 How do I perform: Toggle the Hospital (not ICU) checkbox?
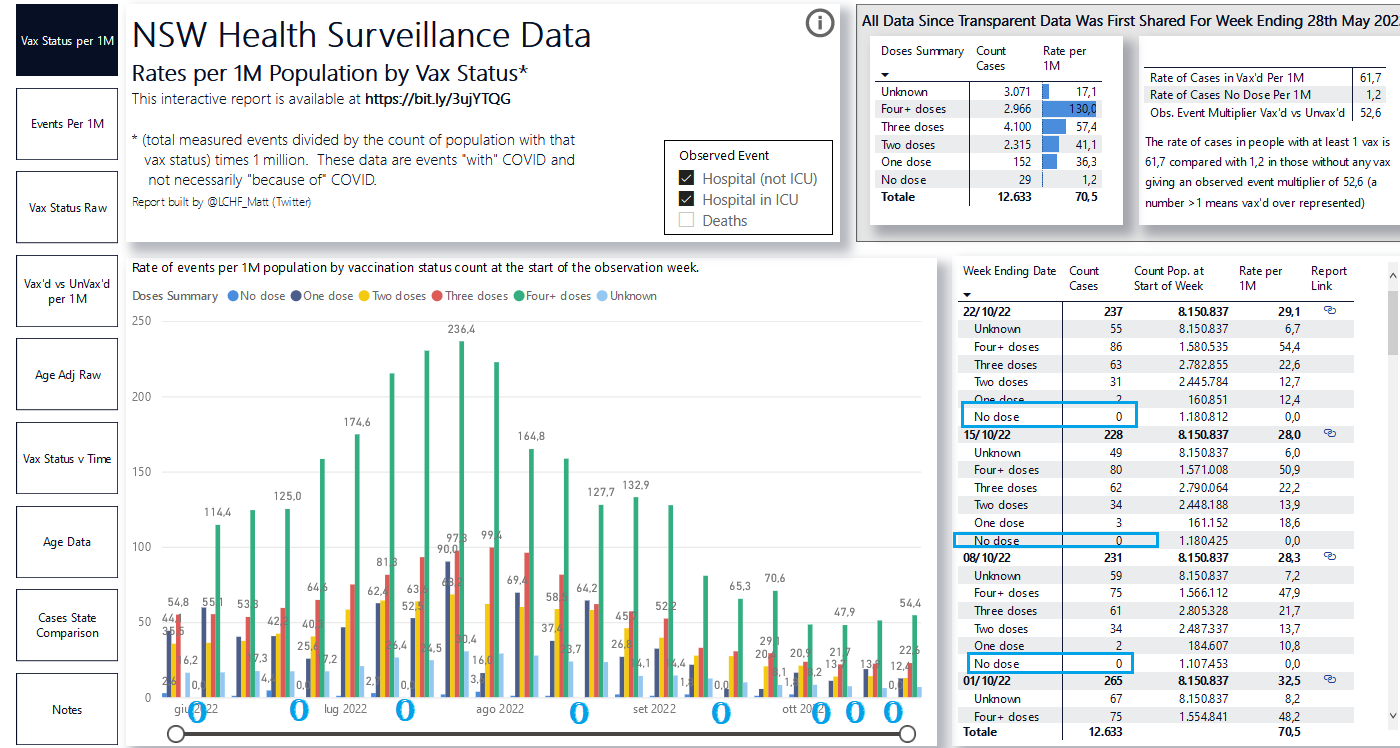[x=686, y=178]
